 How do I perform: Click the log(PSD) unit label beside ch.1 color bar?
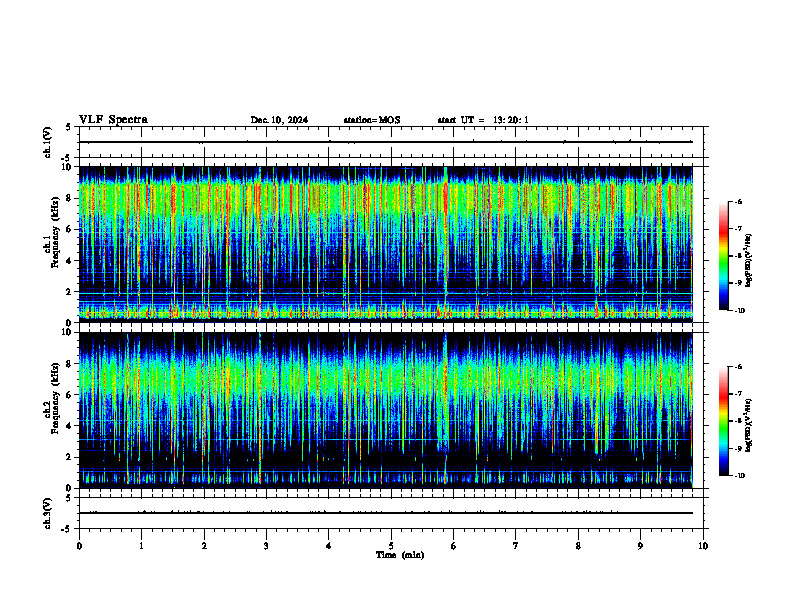pos(748,261)
